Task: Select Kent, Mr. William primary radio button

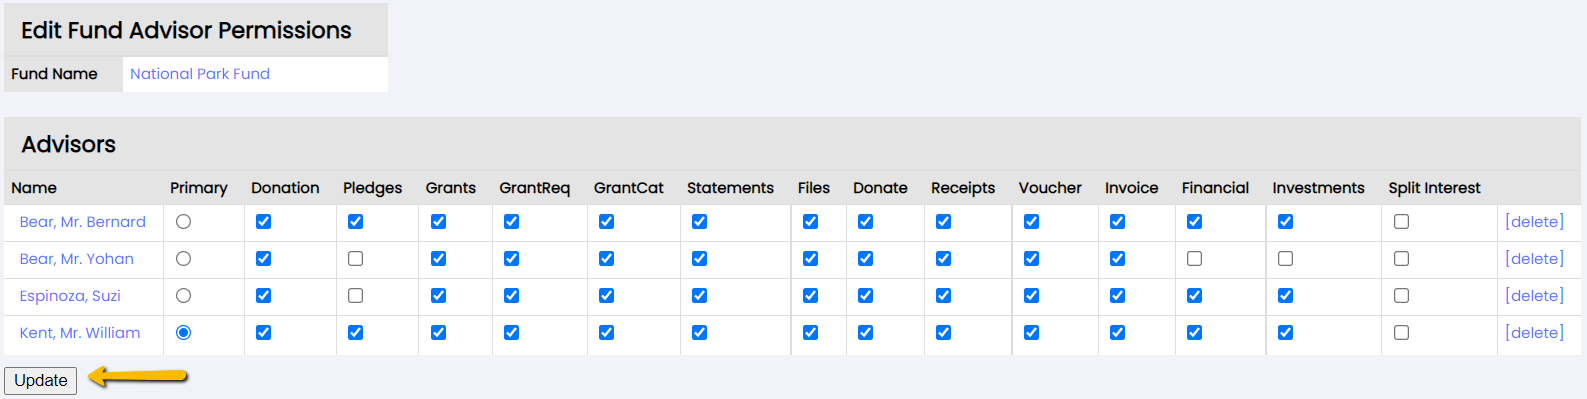Action: point(183,333)
